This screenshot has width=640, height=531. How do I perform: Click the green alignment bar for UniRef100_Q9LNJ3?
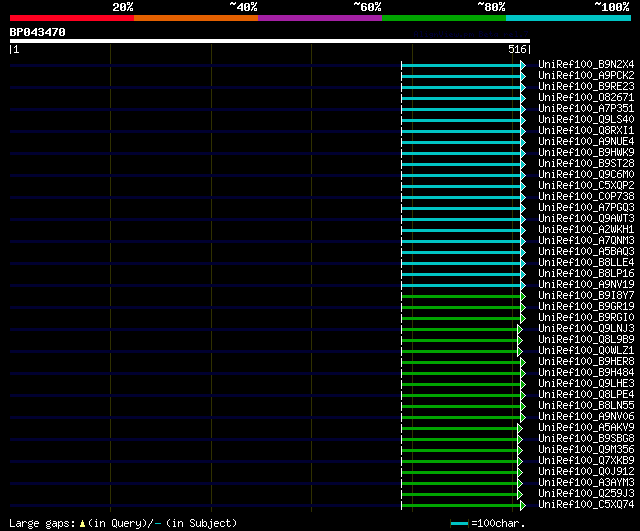pos(460,329)
